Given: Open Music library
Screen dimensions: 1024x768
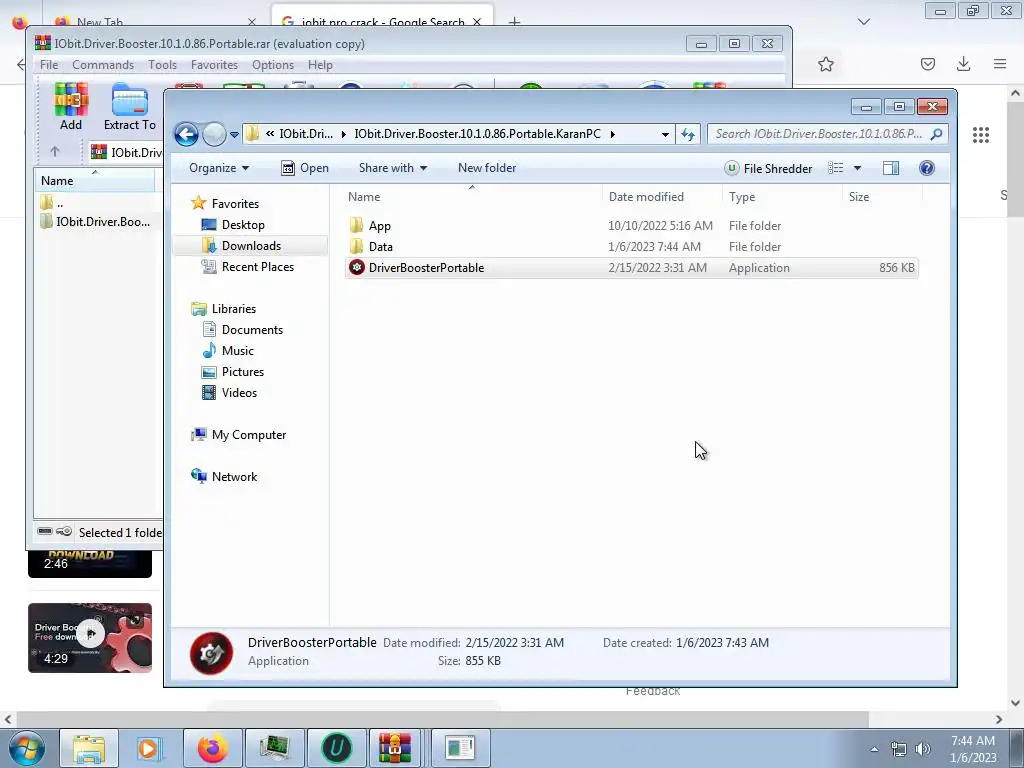Looking at the screenshot, I should pos(228,351).
